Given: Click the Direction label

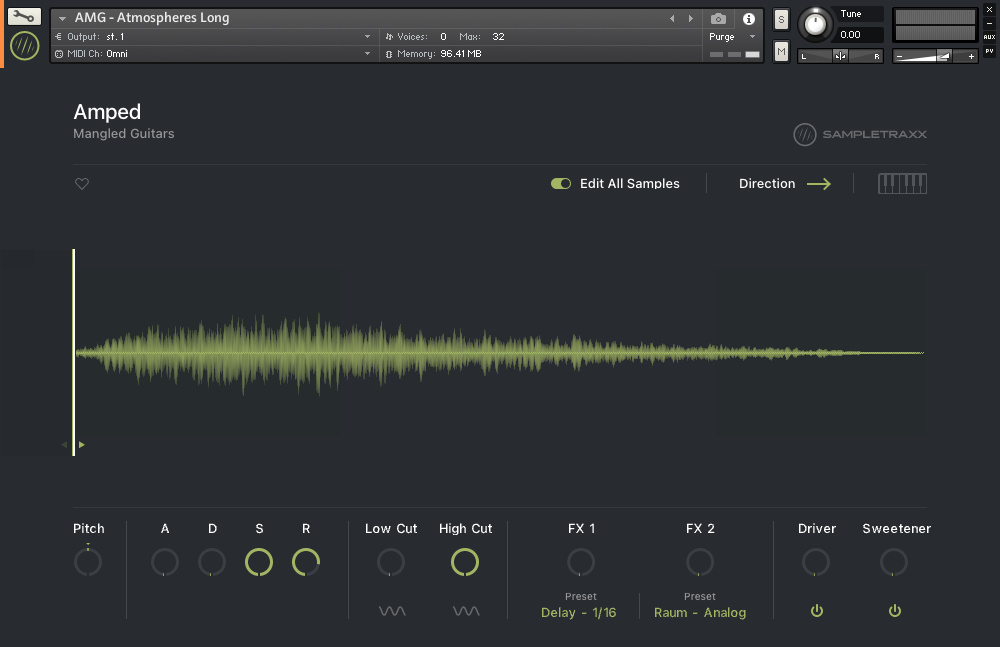Looking at the screenshot, I should [767, 184].
